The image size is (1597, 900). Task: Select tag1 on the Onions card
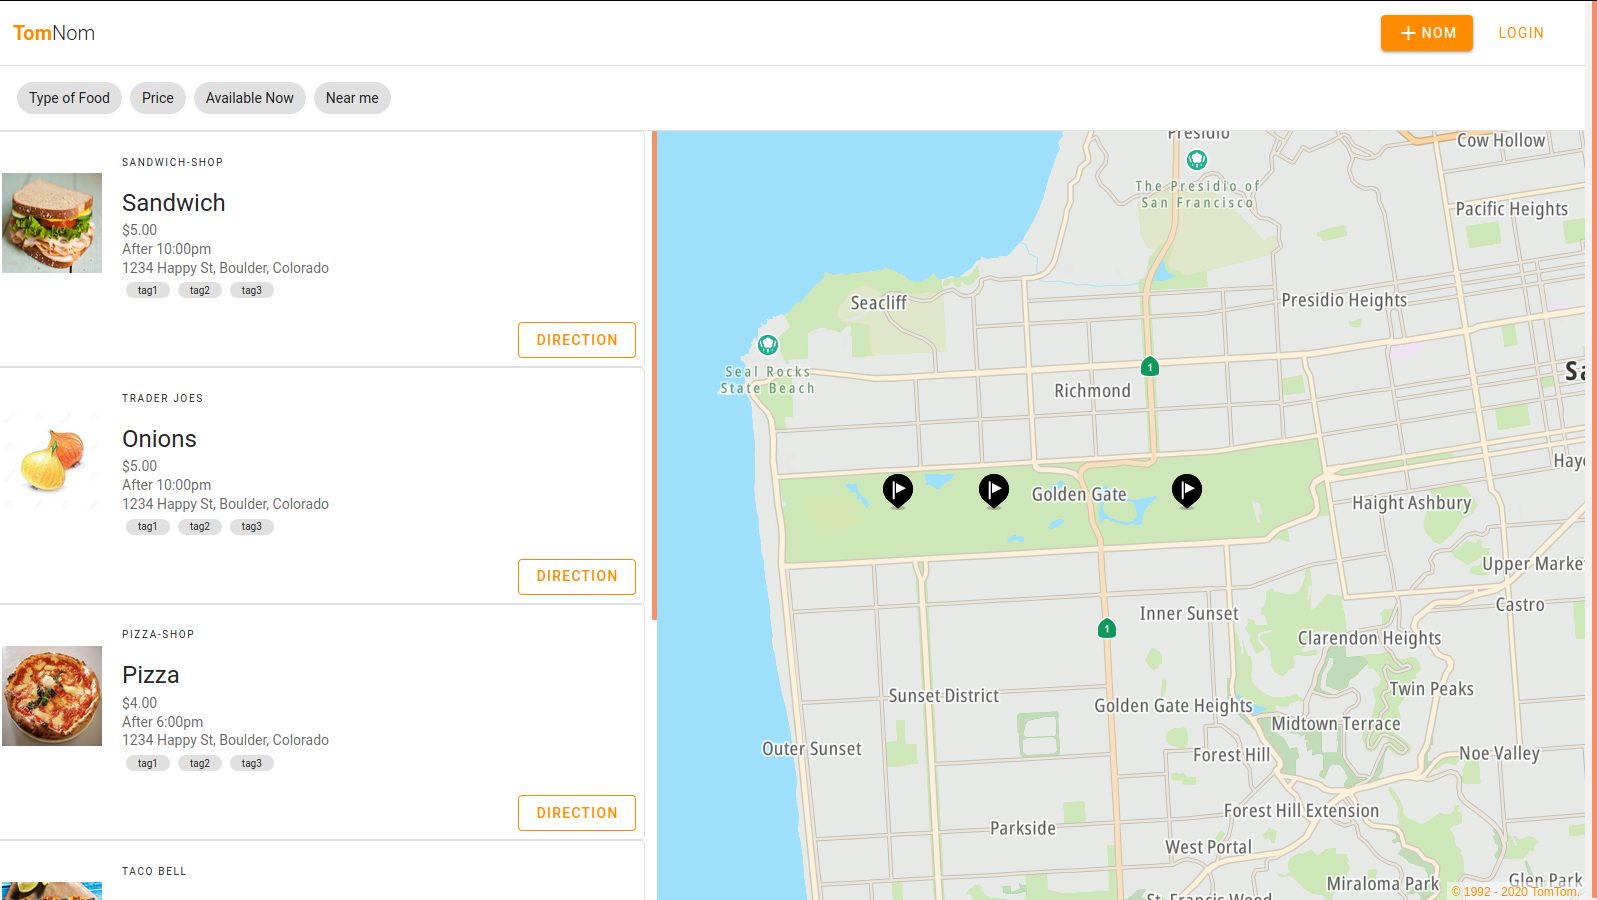(x=148, y=526)
